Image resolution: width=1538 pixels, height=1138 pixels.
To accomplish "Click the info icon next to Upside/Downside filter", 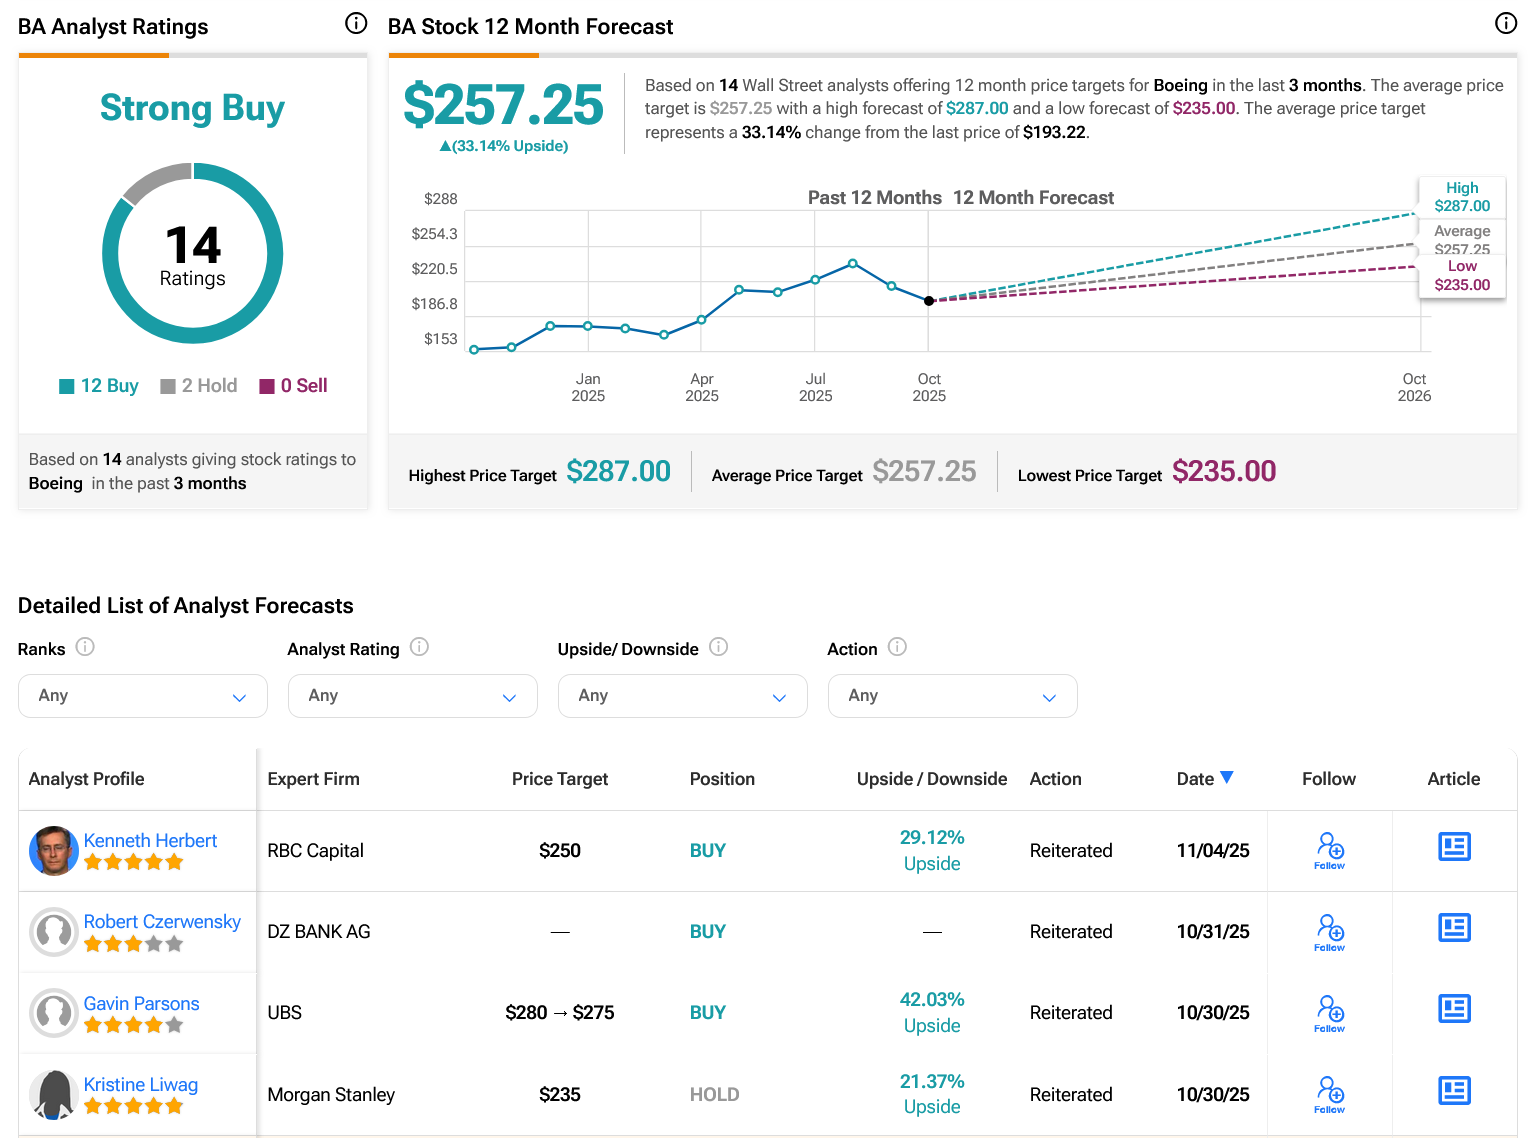I will pyautogui.click(x=718, y=647).
